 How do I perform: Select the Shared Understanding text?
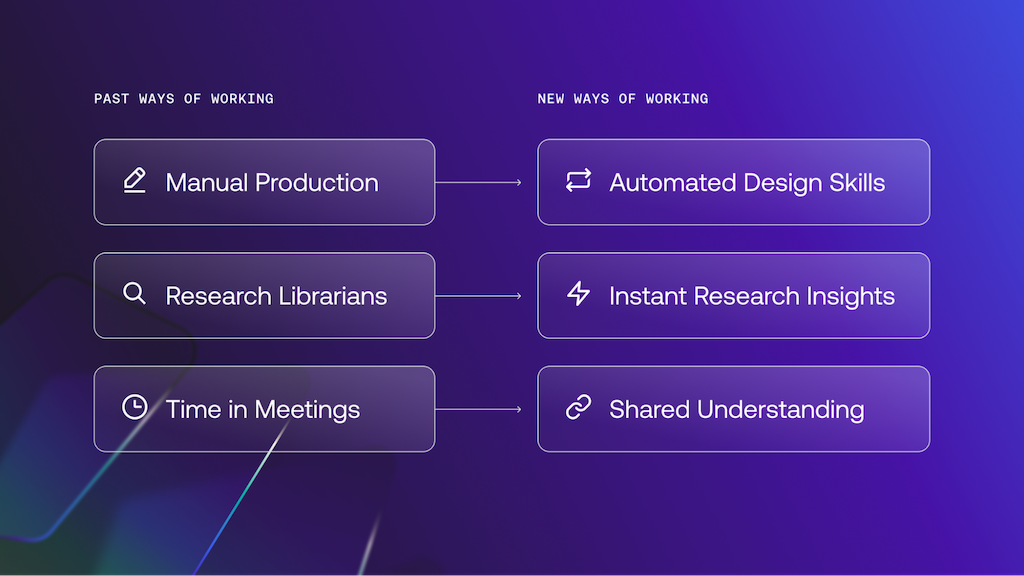pos(737,409)
